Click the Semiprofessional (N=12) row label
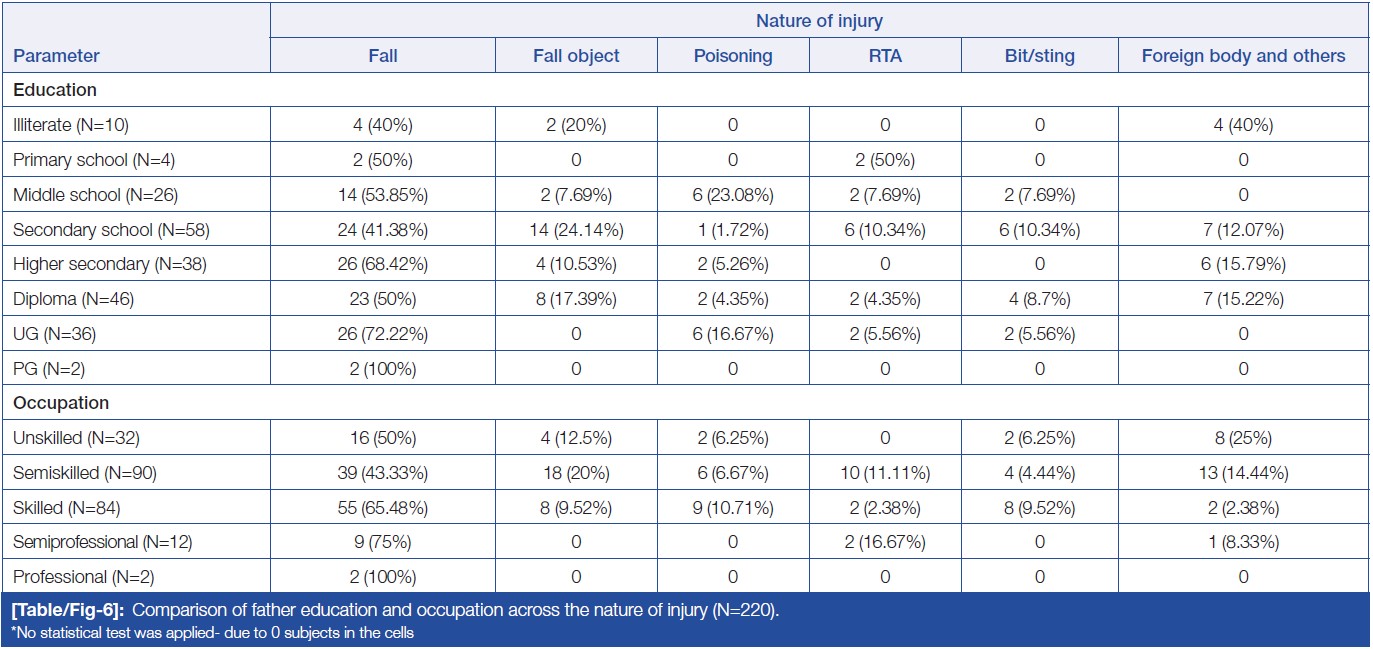The height and width of the screenshot is (649, 1373). (102, 542)
